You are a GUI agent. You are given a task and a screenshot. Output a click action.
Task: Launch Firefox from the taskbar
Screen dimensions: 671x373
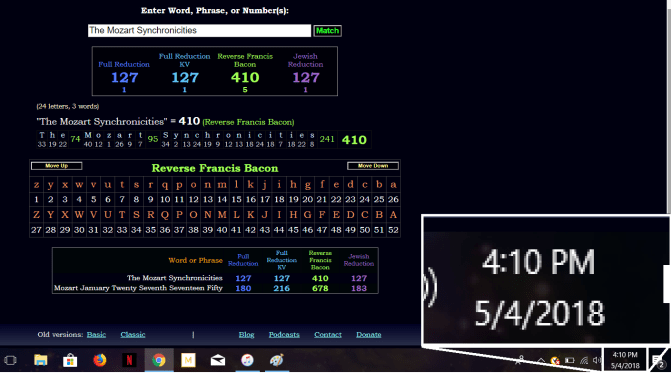[x=100, y=360]
